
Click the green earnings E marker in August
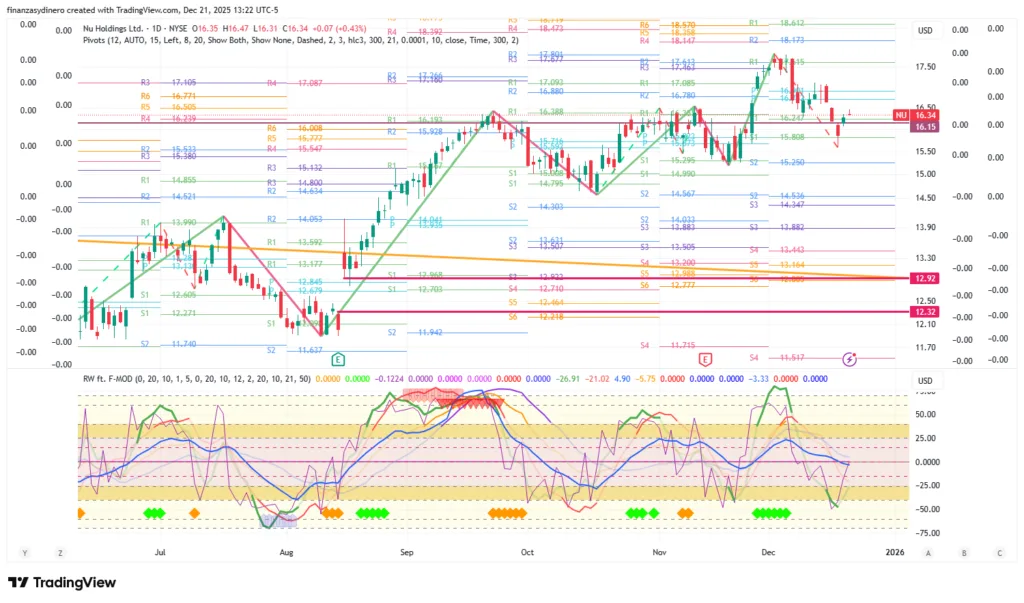coord(338,358)
